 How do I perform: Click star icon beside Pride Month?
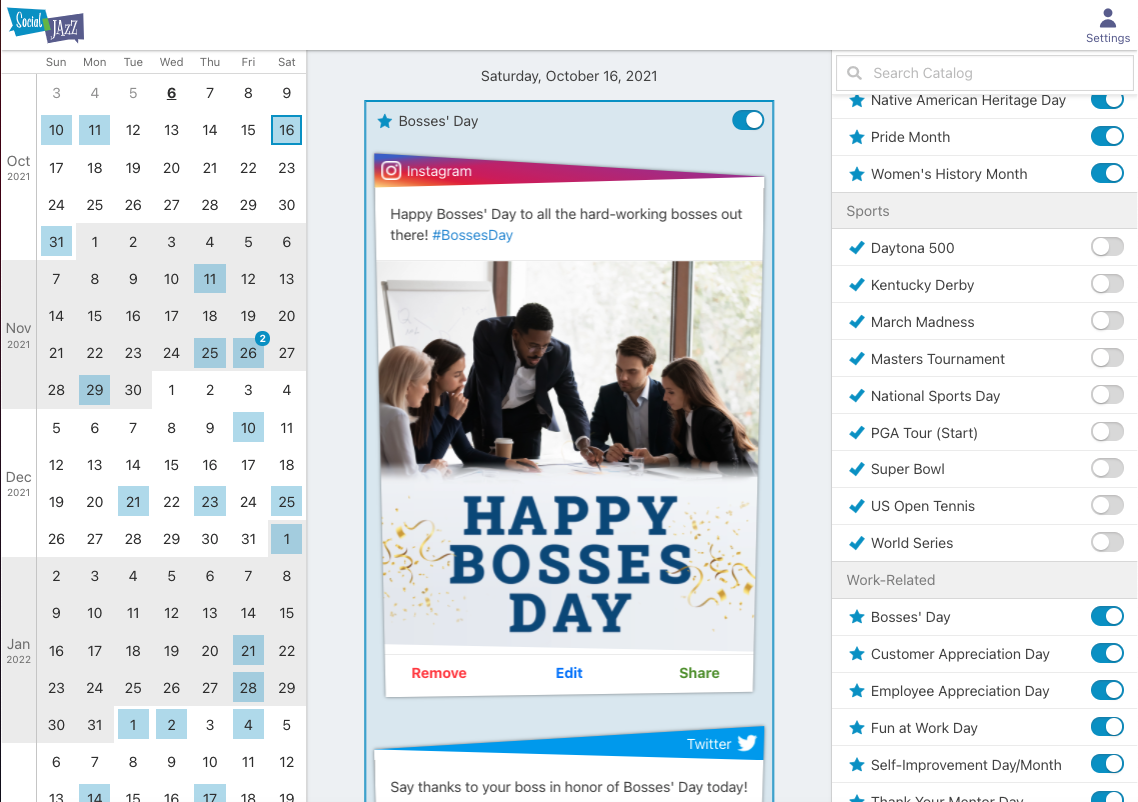[x=856, y=137]
